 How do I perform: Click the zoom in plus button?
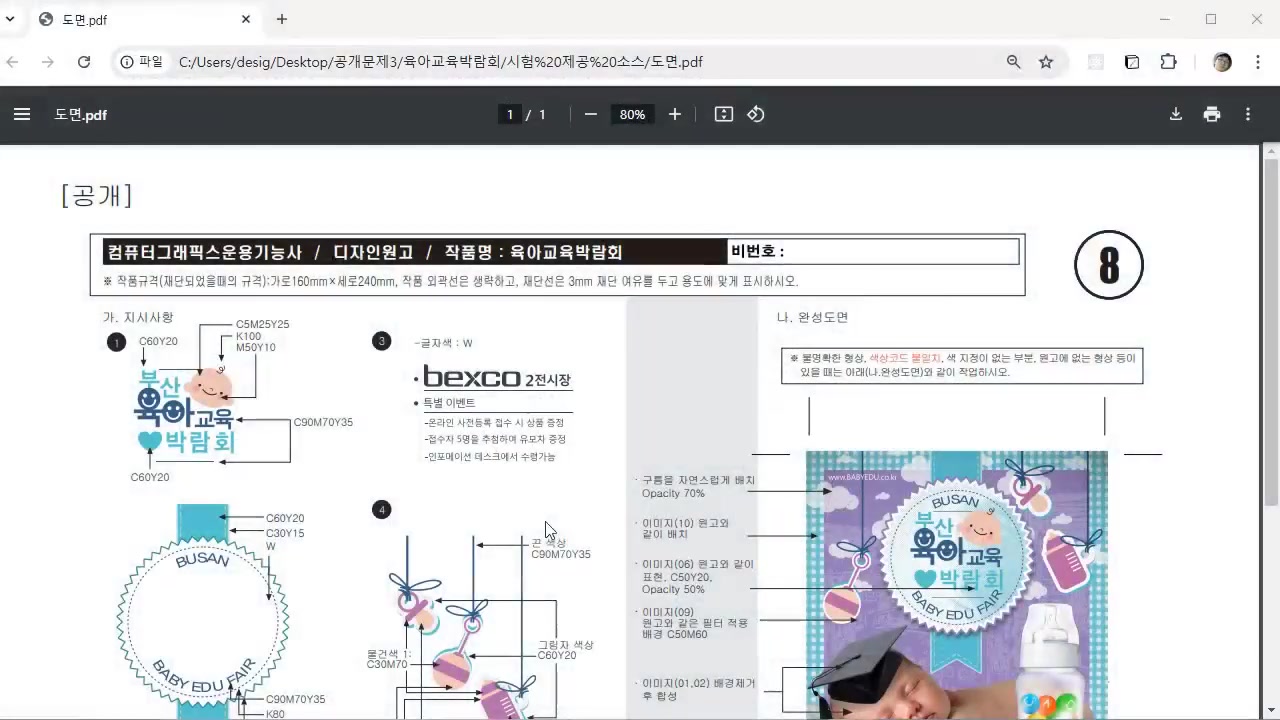(x=674, y=114)
